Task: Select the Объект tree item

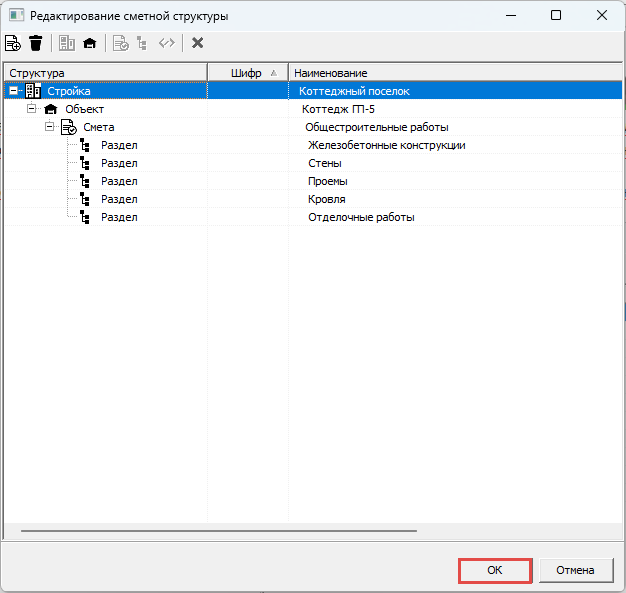Action: tap(85, 109)
